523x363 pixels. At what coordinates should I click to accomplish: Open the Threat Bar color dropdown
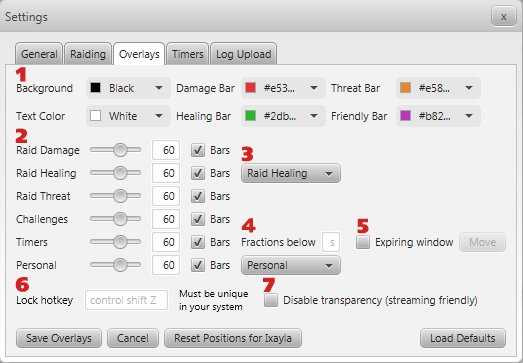pyautogui.click(x=438, y=88)
